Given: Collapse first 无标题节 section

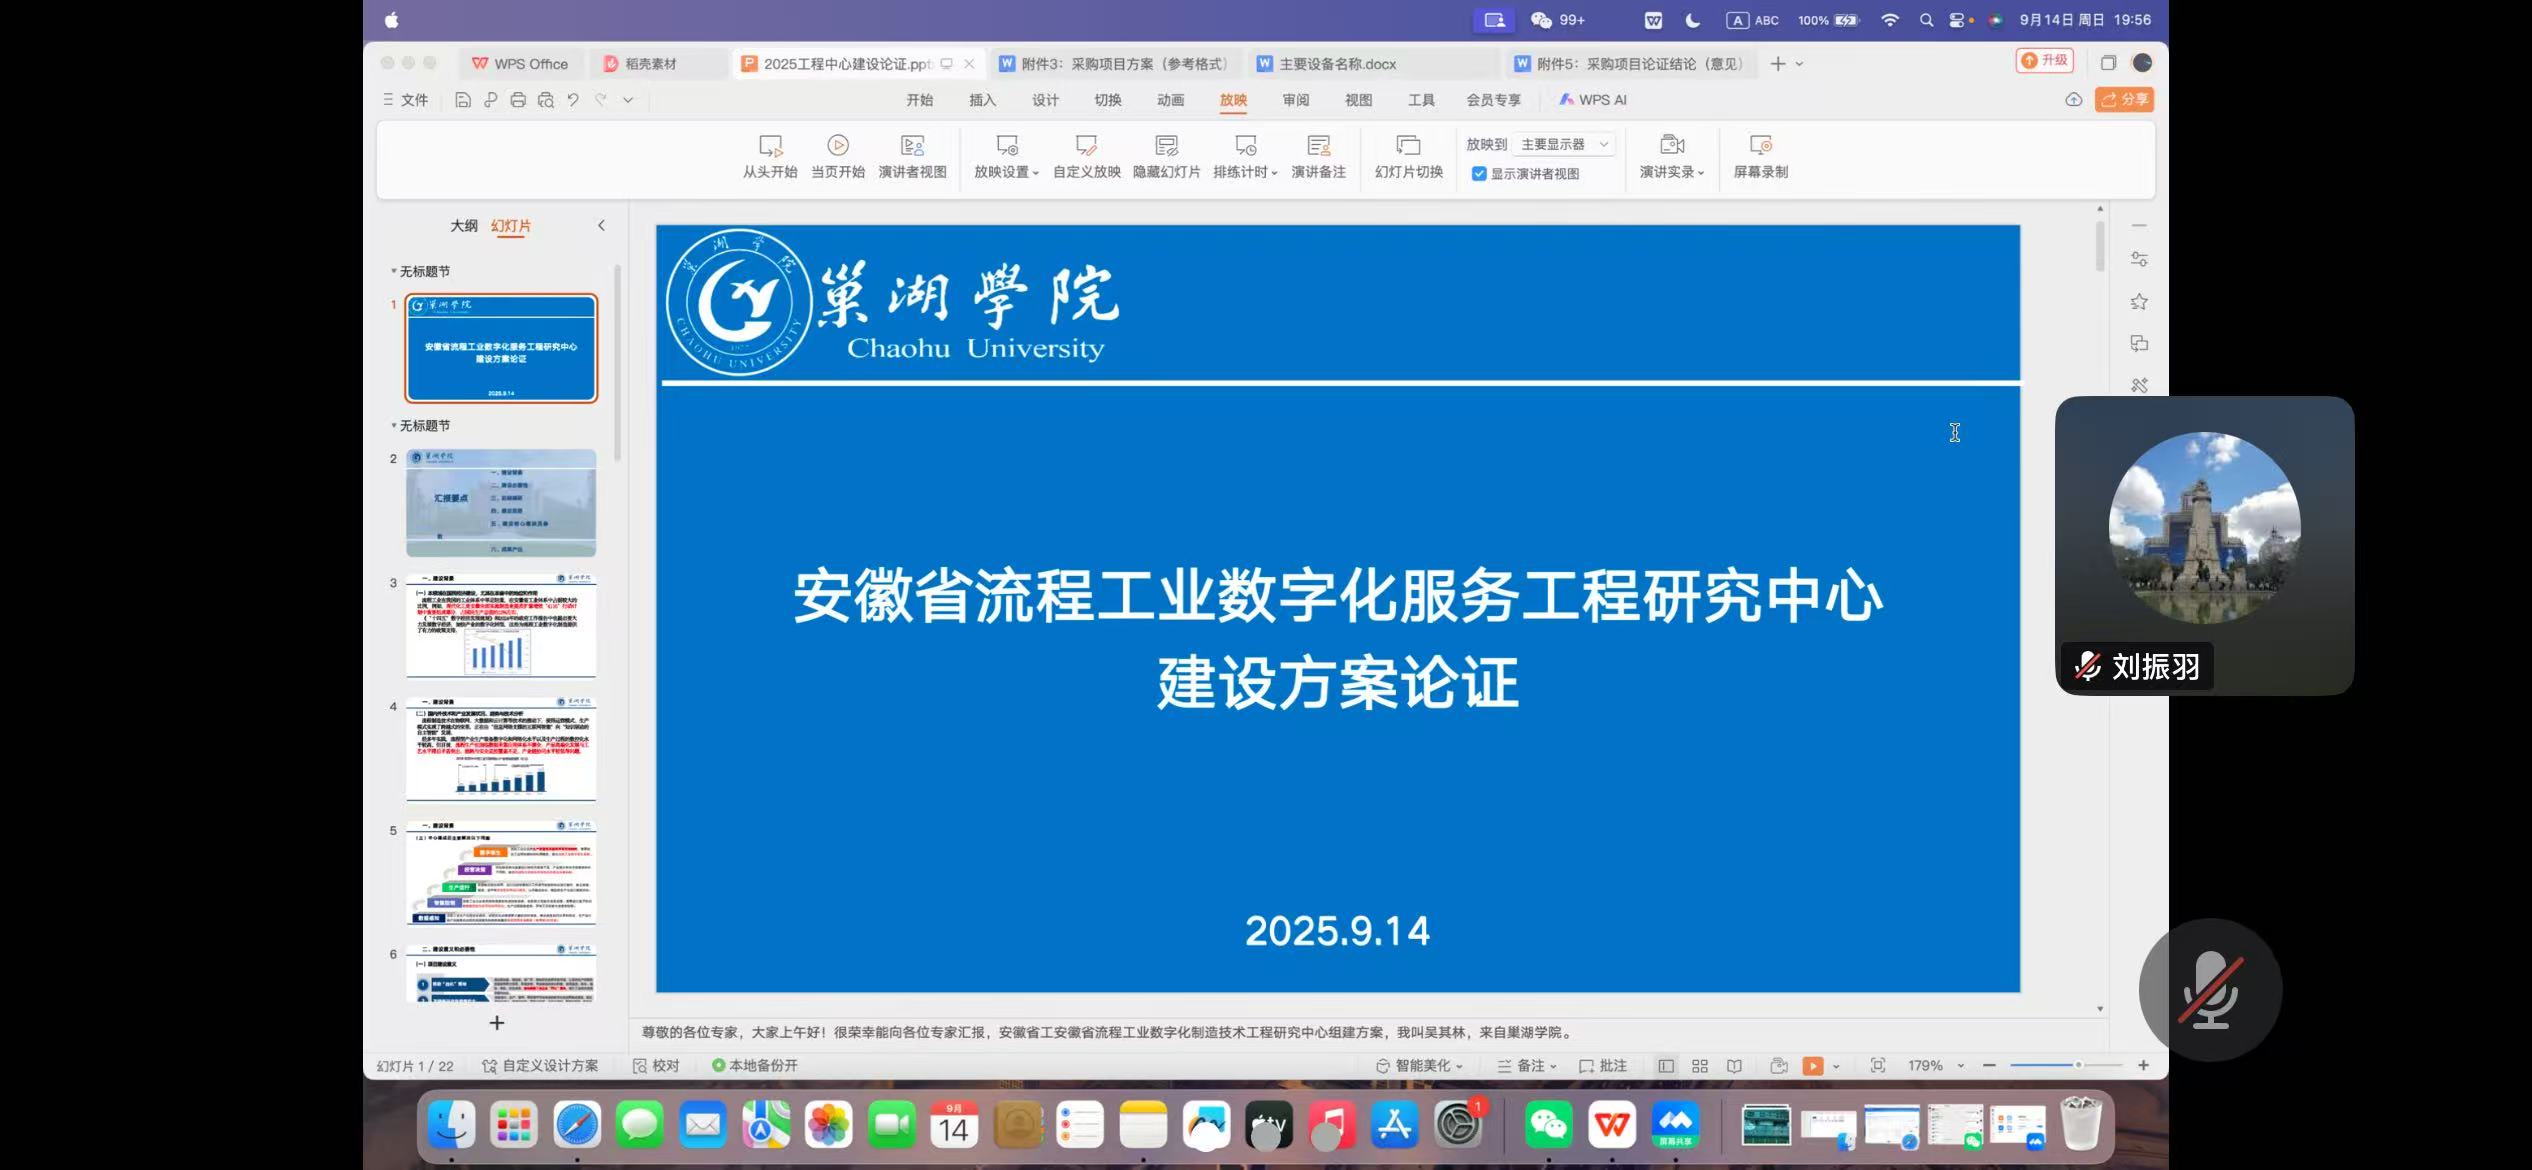Looking at the screenshot, I should (393, 271).
